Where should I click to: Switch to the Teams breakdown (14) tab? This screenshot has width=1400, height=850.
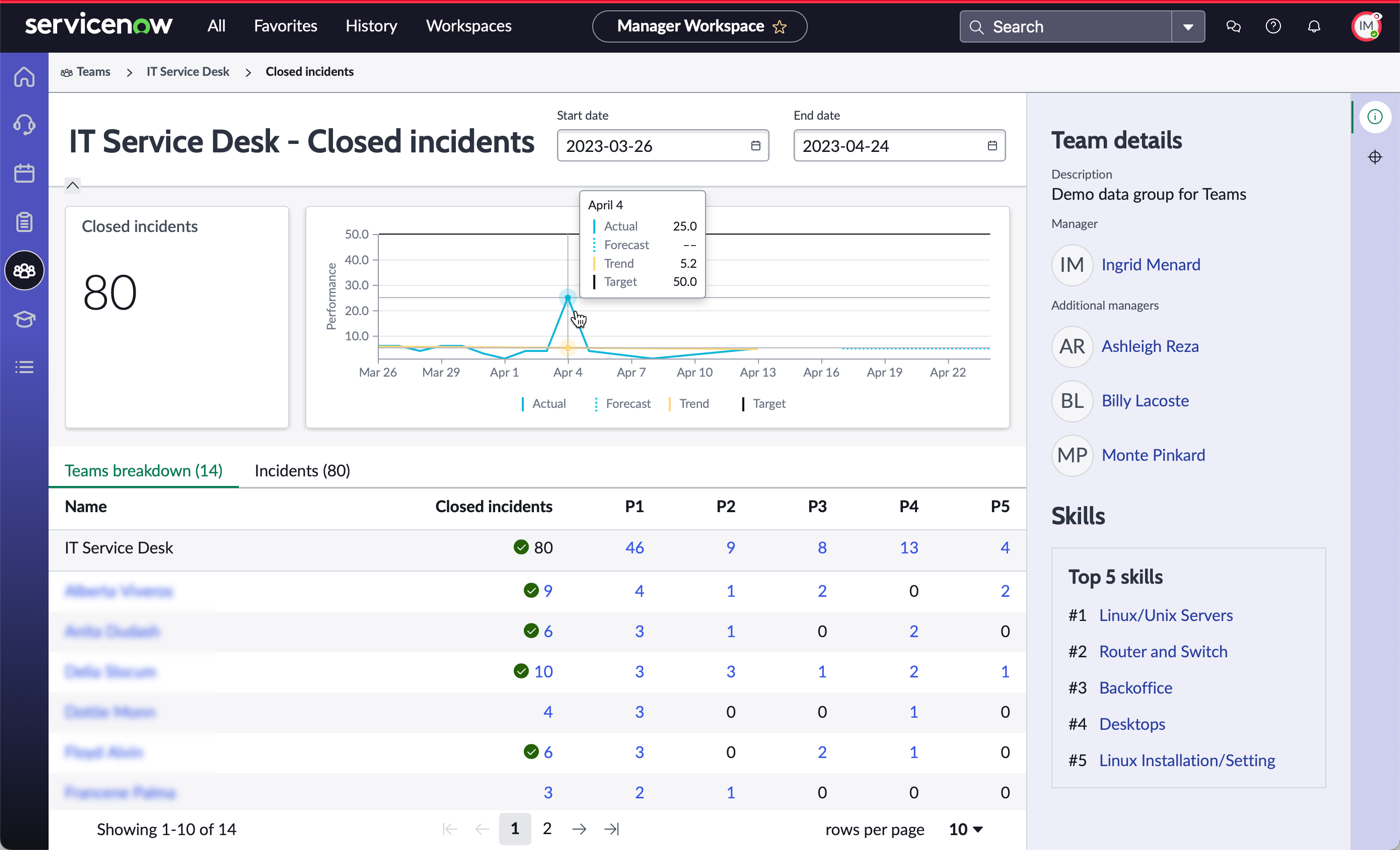[x=144, y=470]
